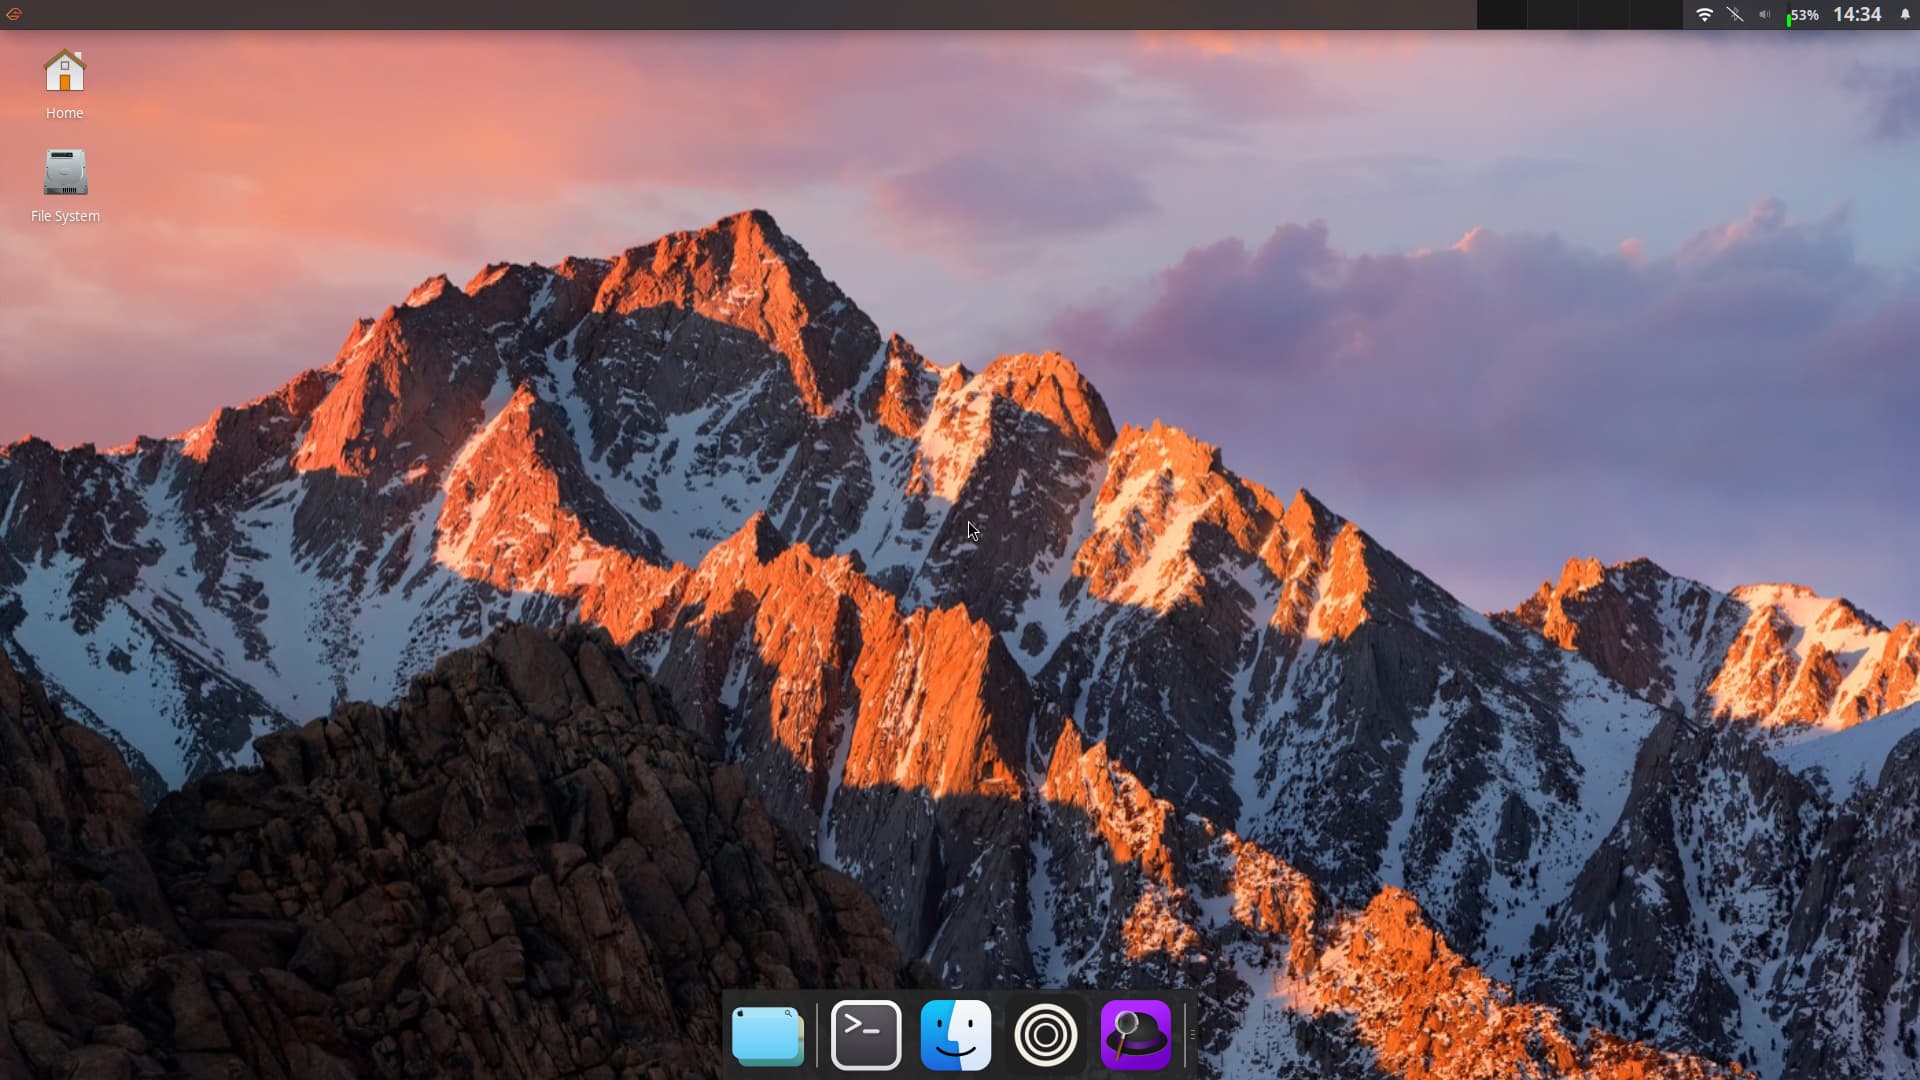Launch the Finder file manager dock icon
Viewport: 1920px width, 1080px height.
pyautogui.click(x=956, y=1035)
